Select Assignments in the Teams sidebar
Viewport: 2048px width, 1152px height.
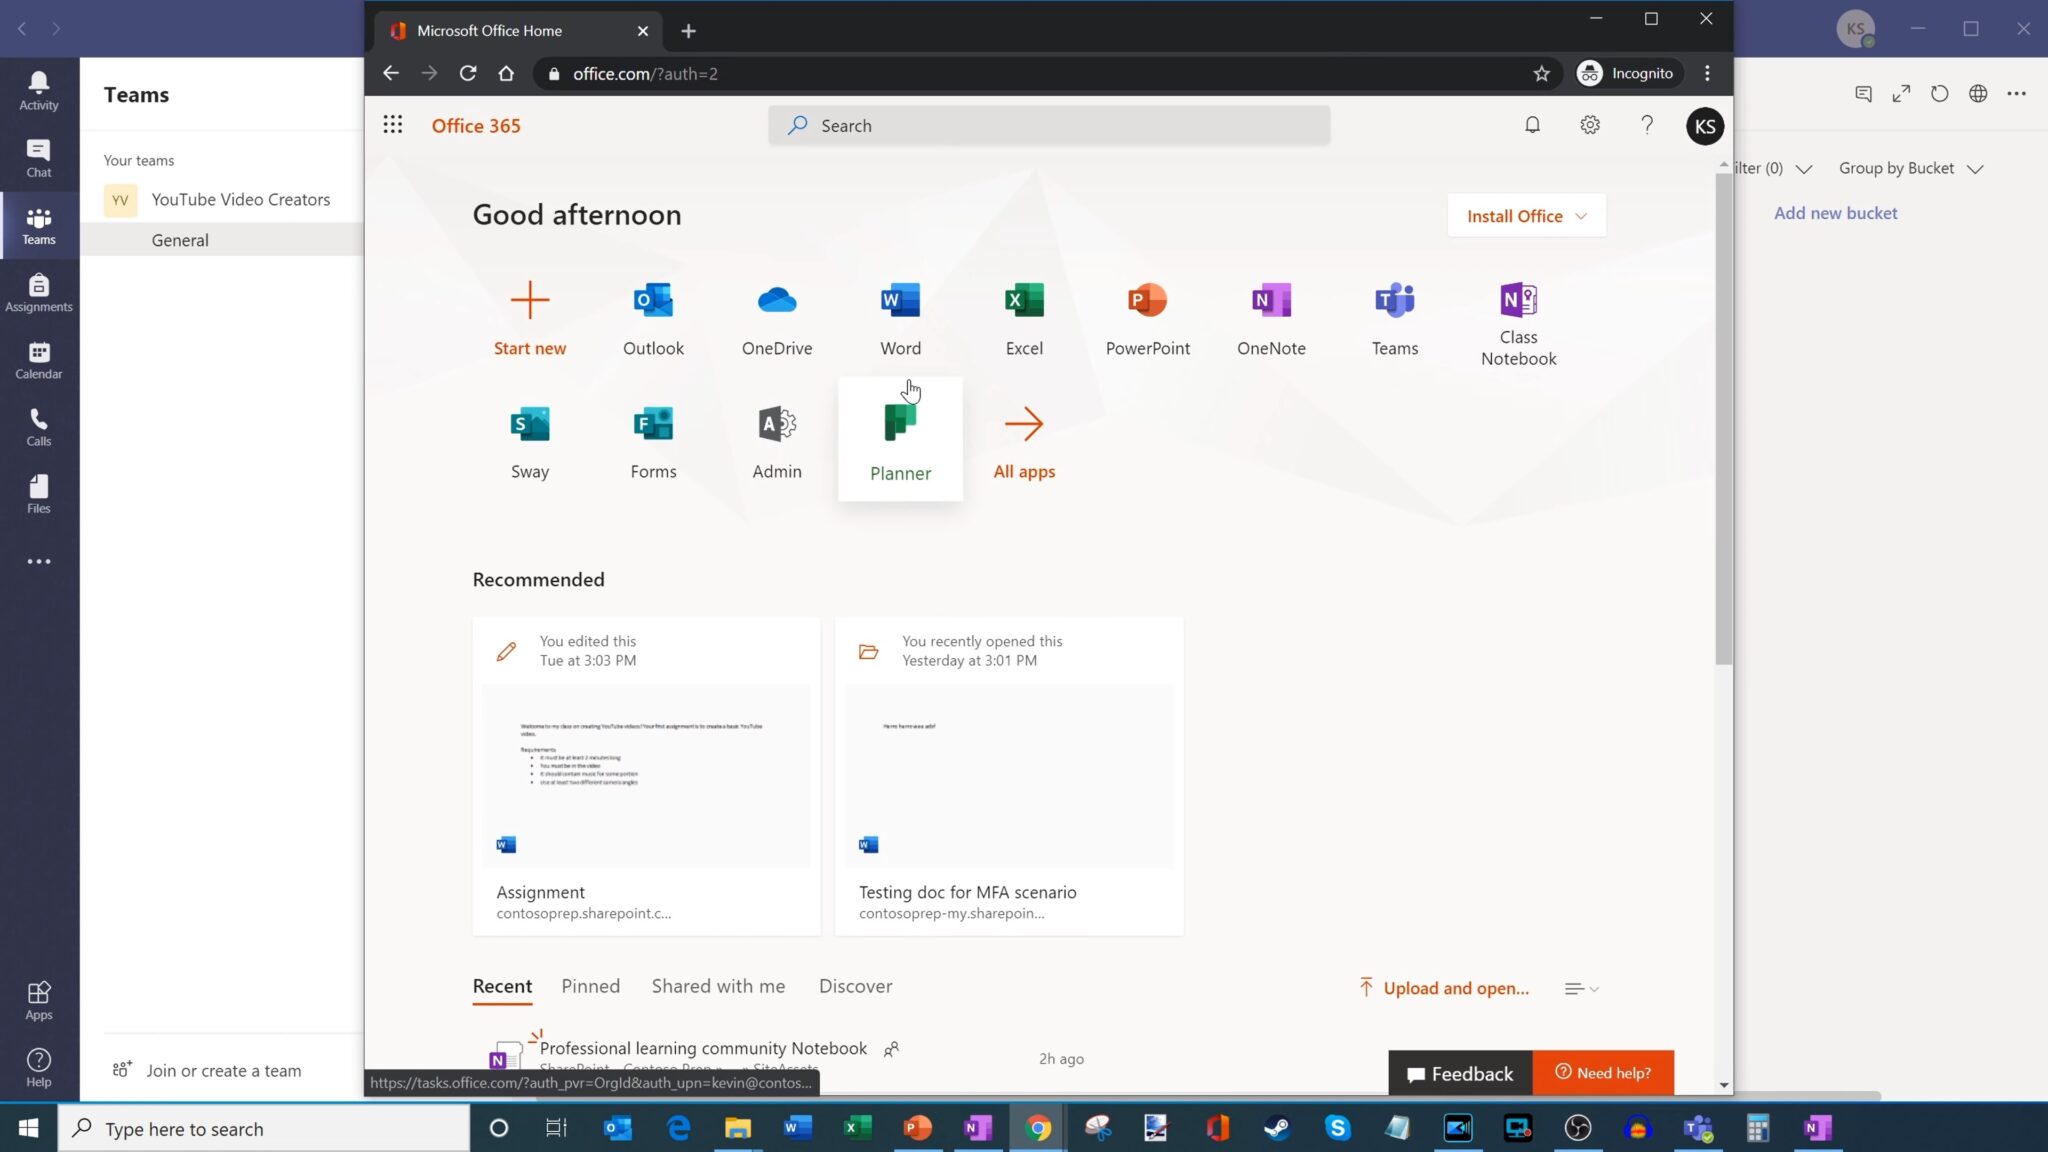pos(38,292)
